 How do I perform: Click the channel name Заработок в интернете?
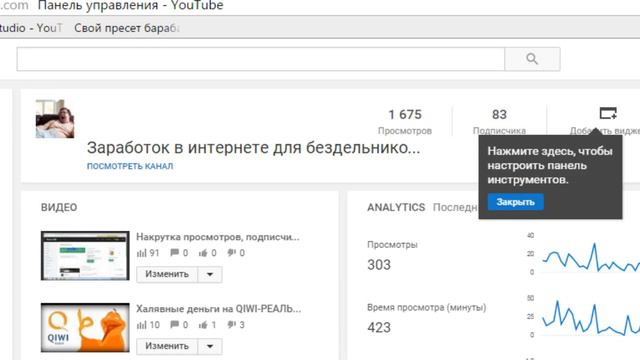[253, 148]
